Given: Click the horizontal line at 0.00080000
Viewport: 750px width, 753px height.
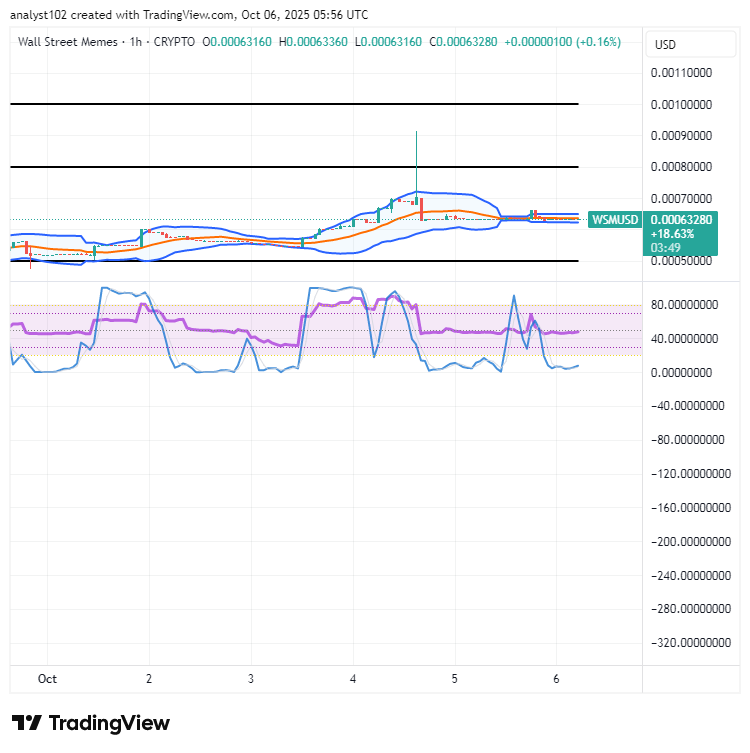Looking at the screenshot, I should tap(294, 167).
